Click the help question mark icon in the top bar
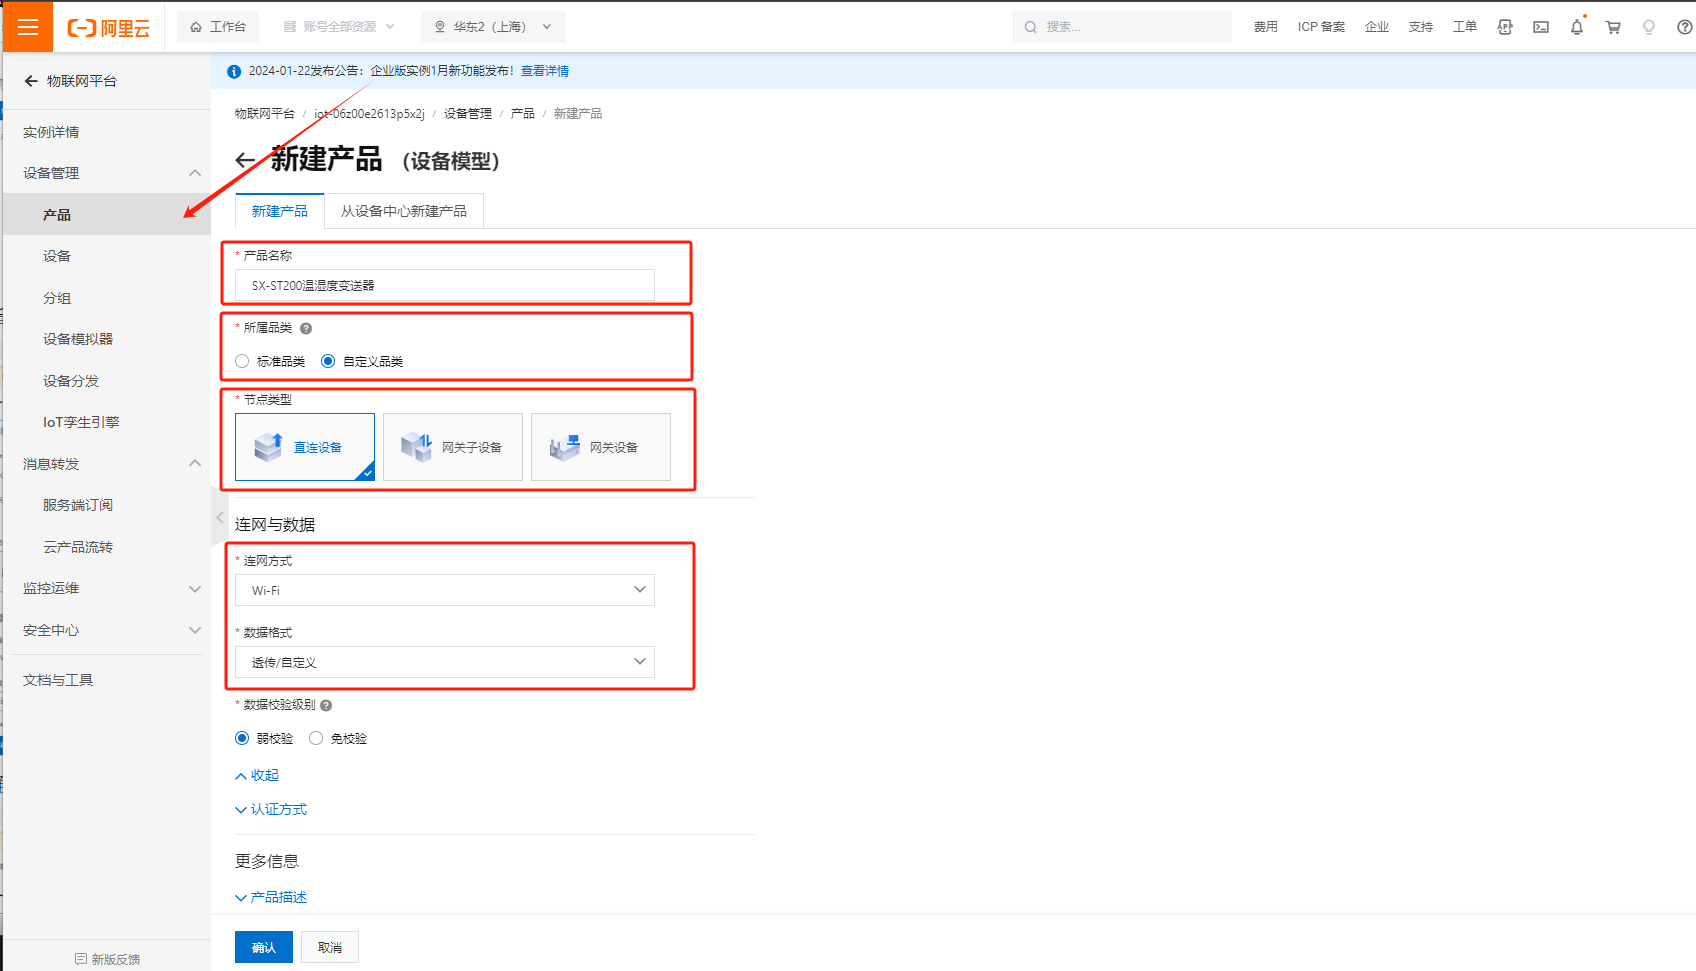The image size is (1696, 971). [1684, 27]
